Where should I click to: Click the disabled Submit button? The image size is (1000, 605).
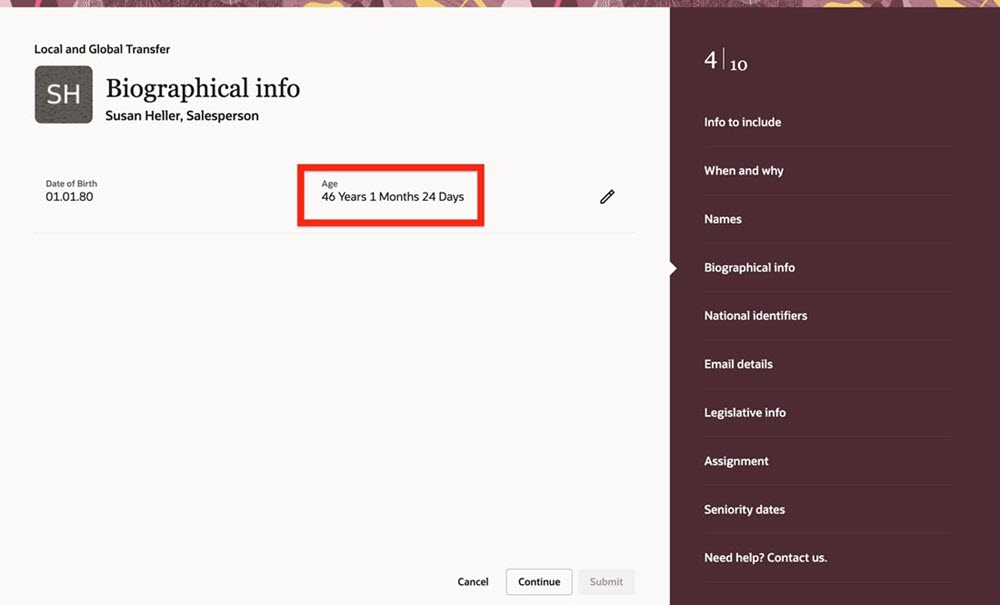point(606,581)
